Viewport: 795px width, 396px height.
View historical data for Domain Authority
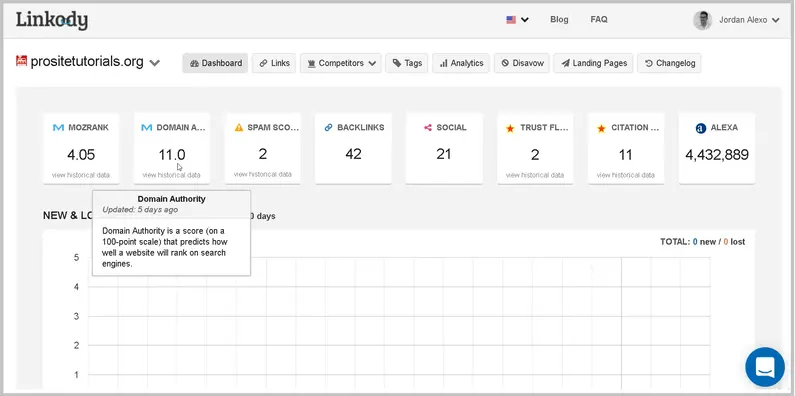click(171, 175)
